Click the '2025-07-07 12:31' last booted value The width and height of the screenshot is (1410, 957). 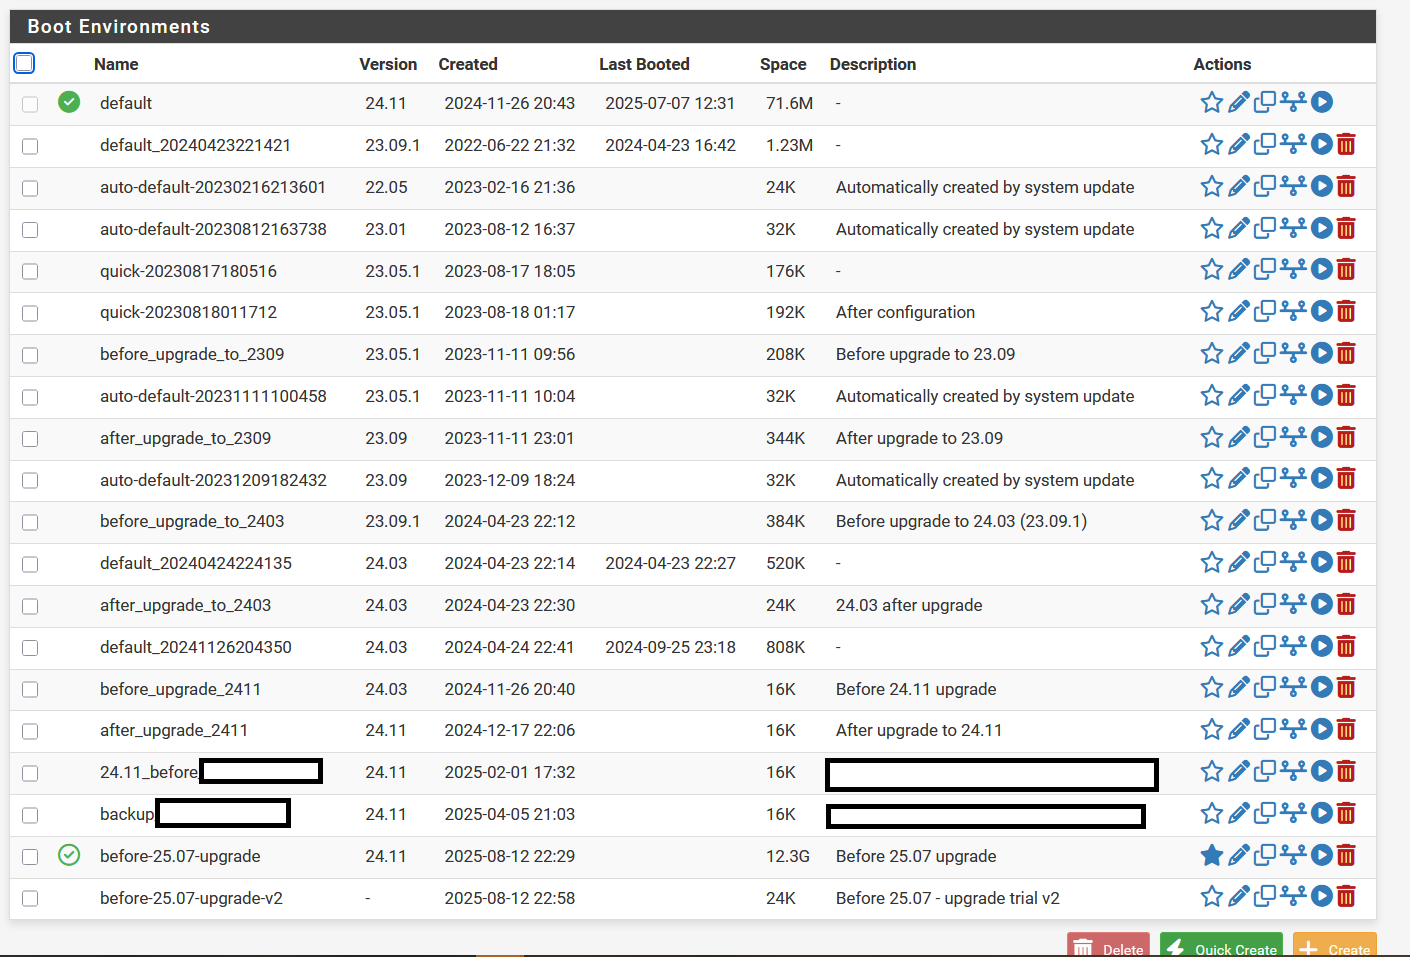[x=670, y=103]
